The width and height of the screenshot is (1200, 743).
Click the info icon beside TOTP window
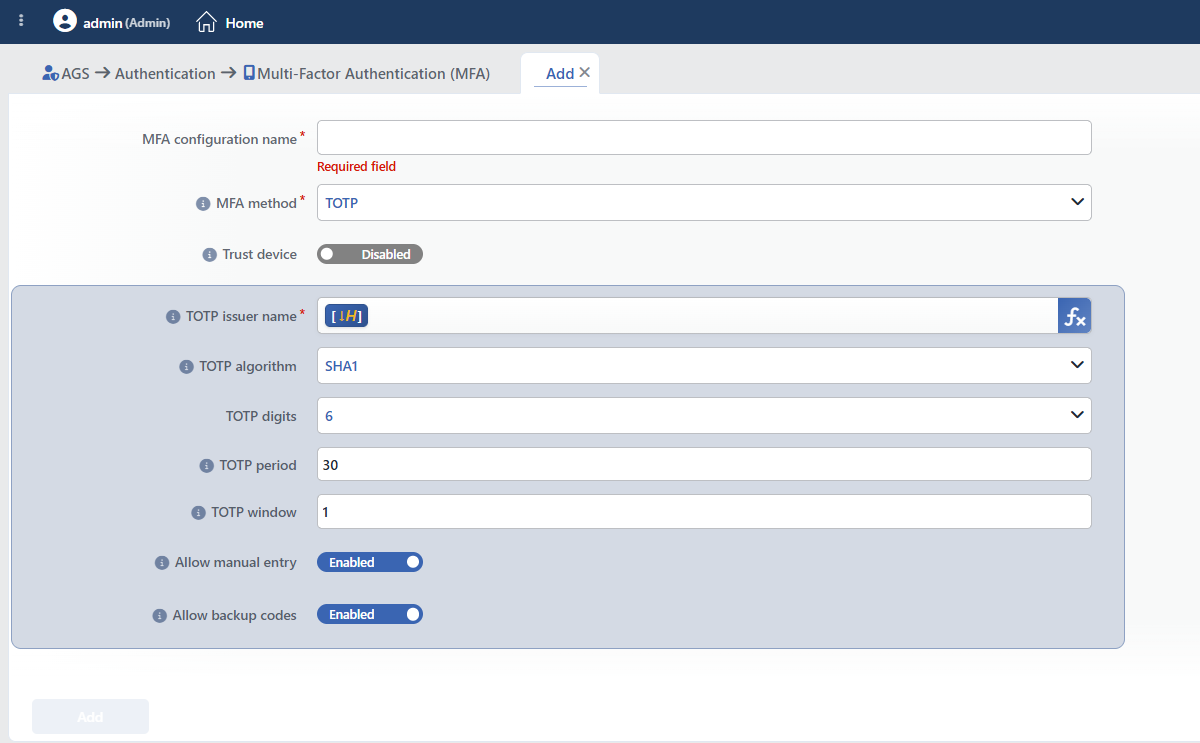(x=198, y=513)
